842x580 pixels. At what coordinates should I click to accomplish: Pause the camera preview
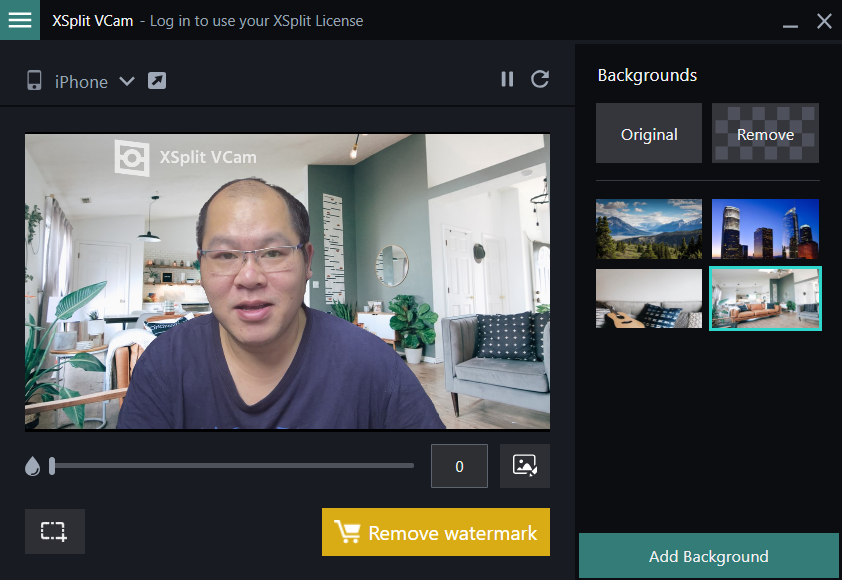507,79
